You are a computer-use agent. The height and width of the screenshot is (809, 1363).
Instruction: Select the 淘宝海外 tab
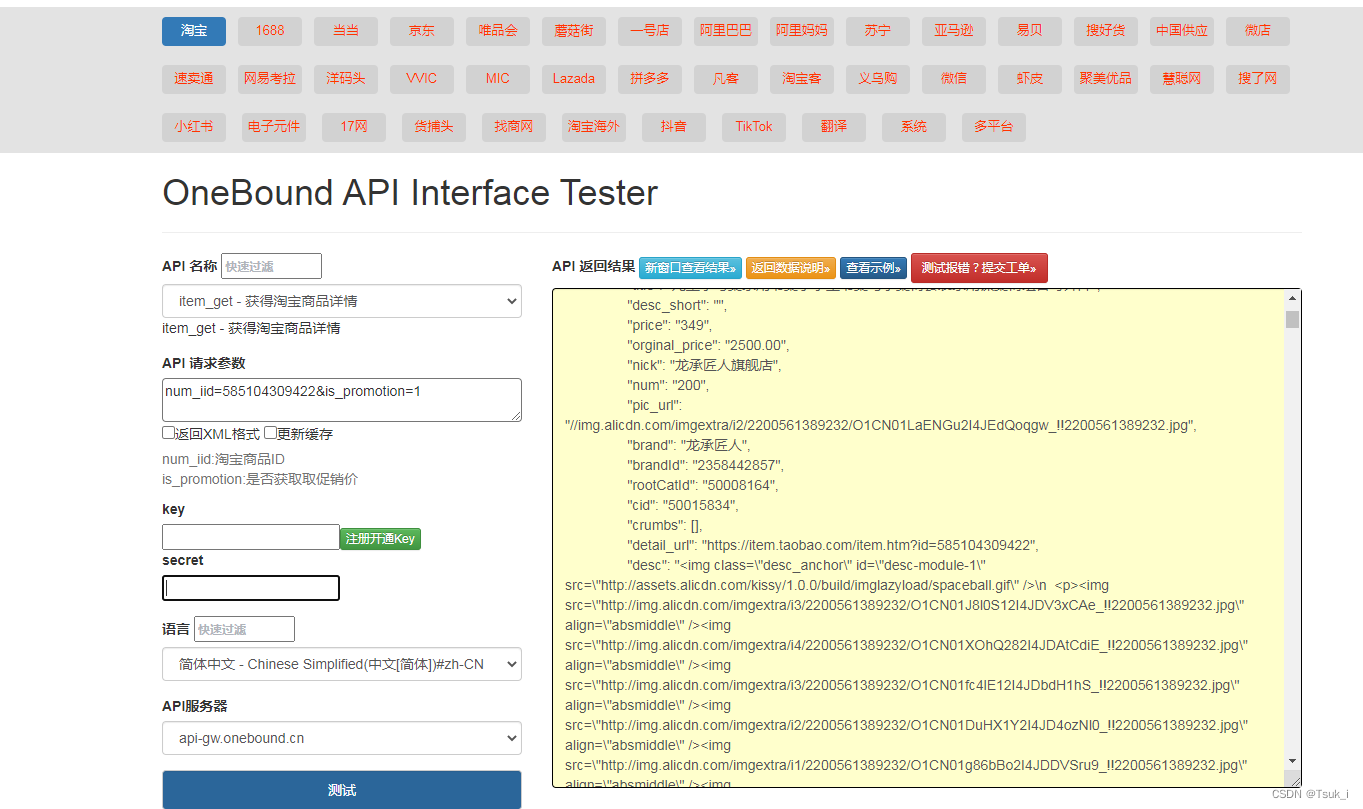coord(594,127)
